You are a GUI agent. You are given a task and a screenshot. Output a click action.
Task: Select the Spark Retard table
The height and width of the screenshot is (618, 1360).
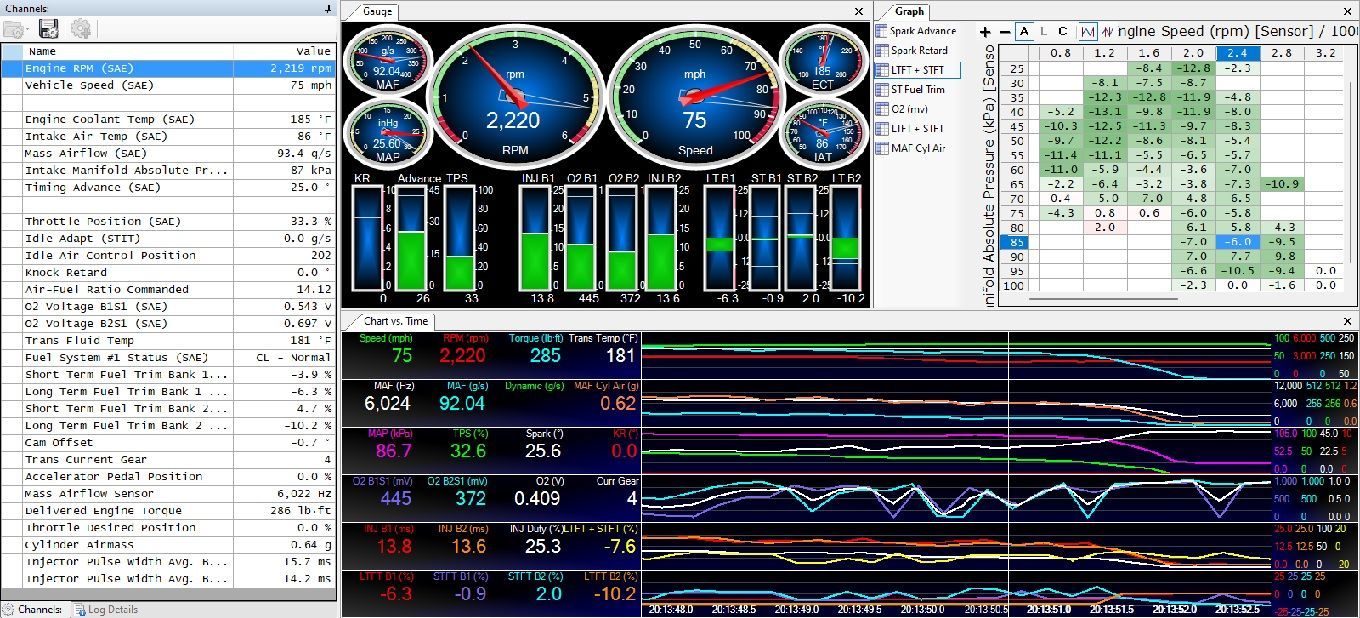click(918, 51)
